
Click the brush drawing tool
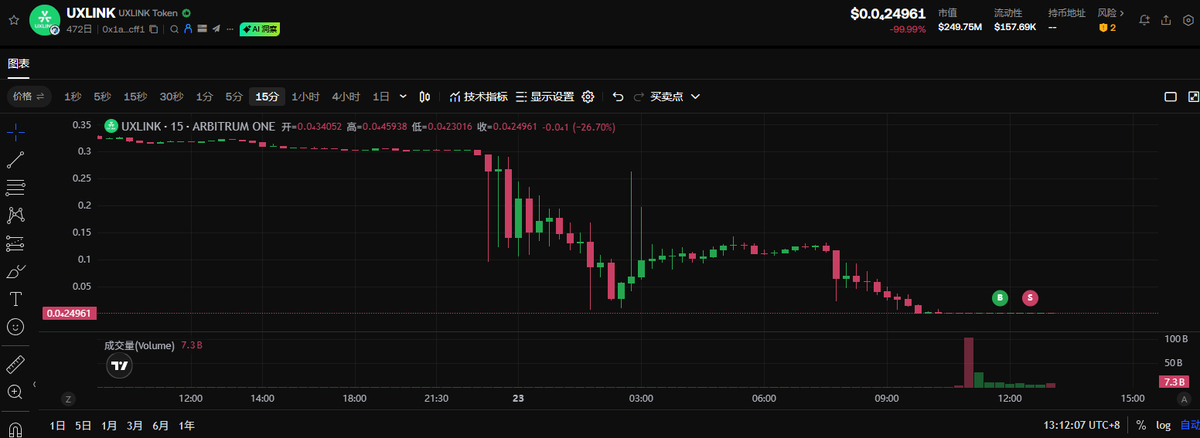click(15, 271)
